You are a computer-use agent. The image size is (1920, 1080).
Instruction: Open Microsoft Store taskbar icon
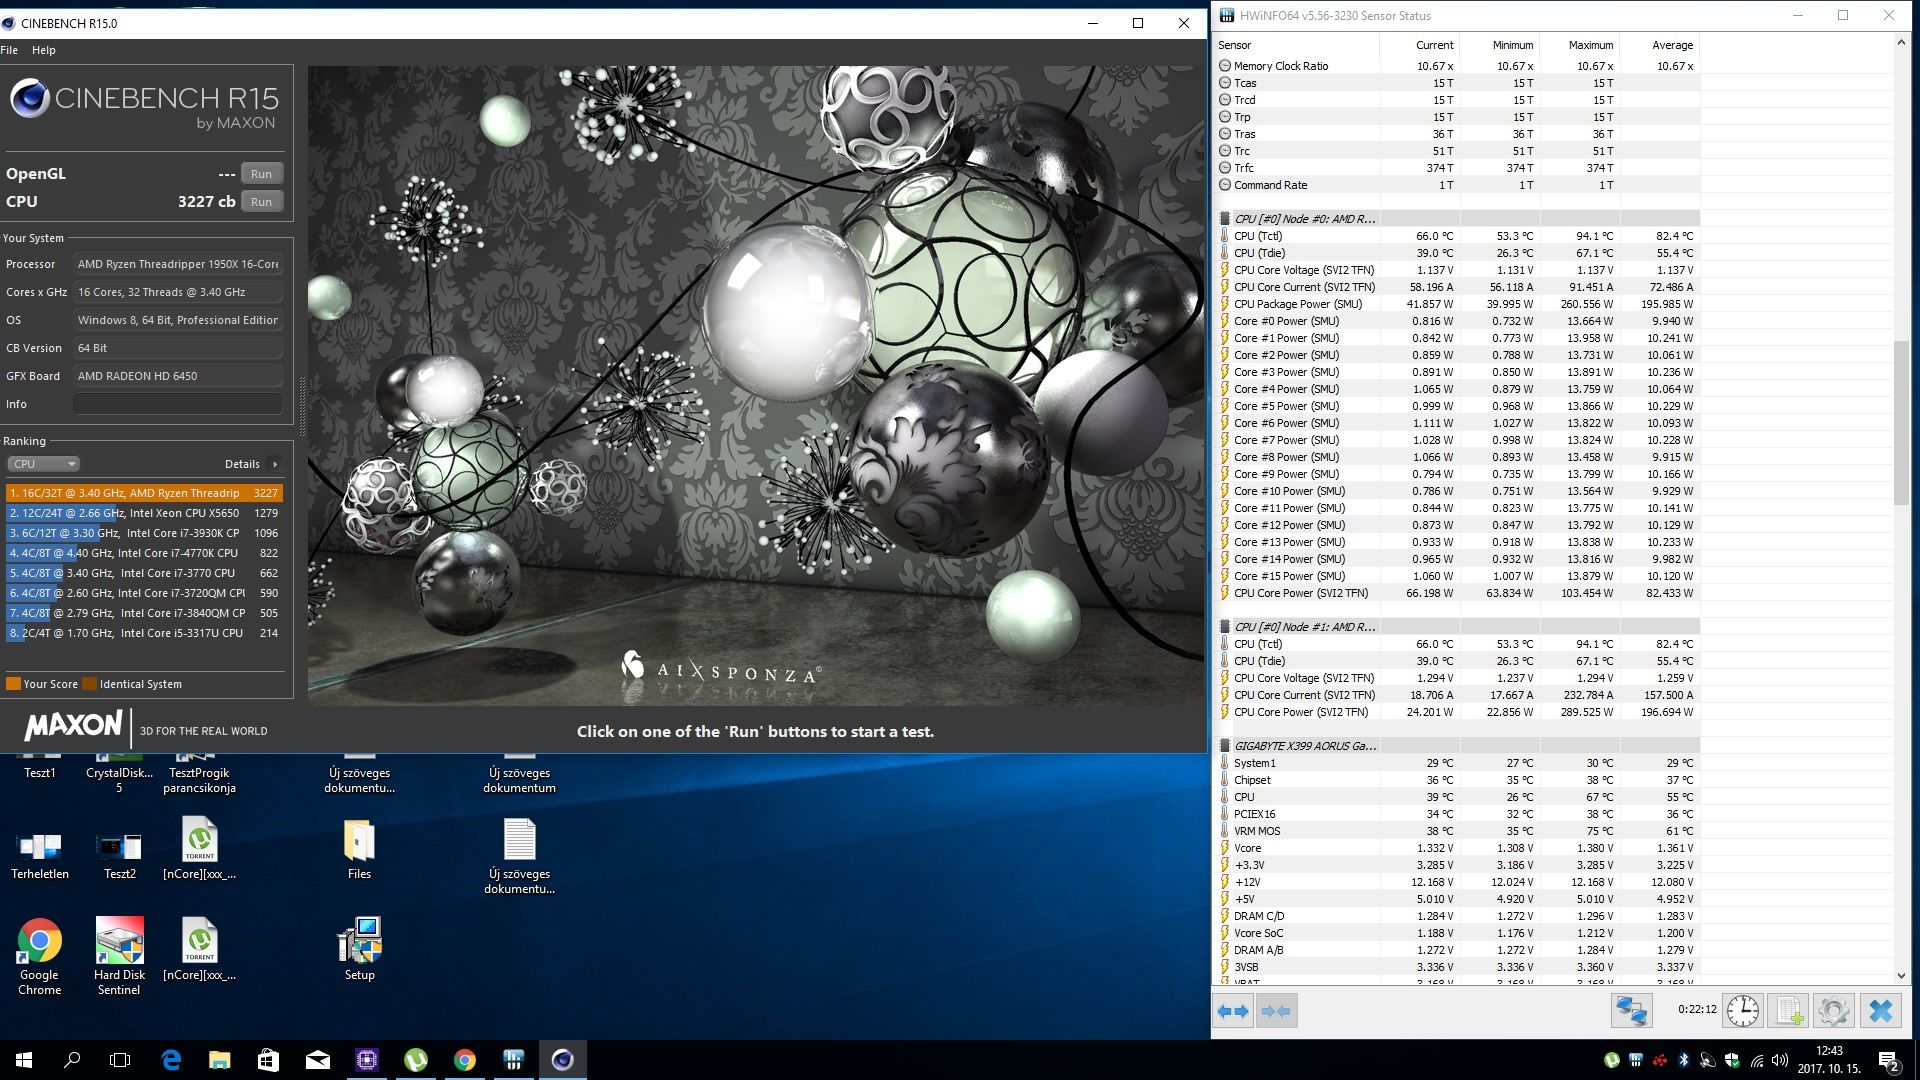click(x=269, y=1060)
